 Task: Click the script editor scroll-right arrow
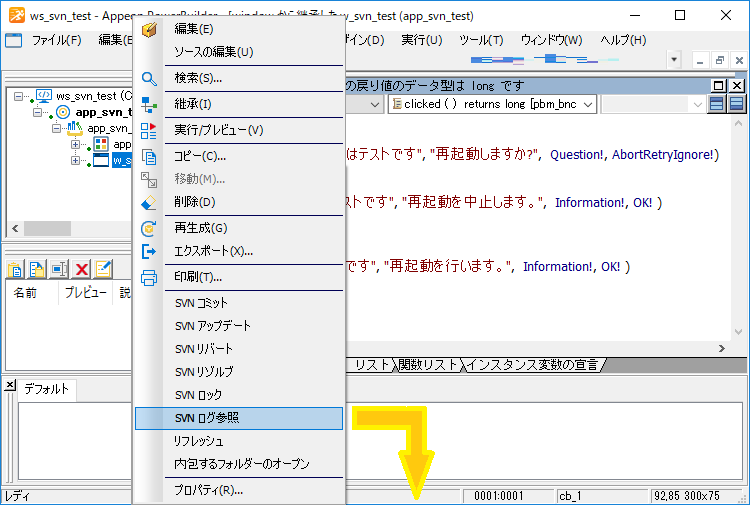[x=722, y=349]
